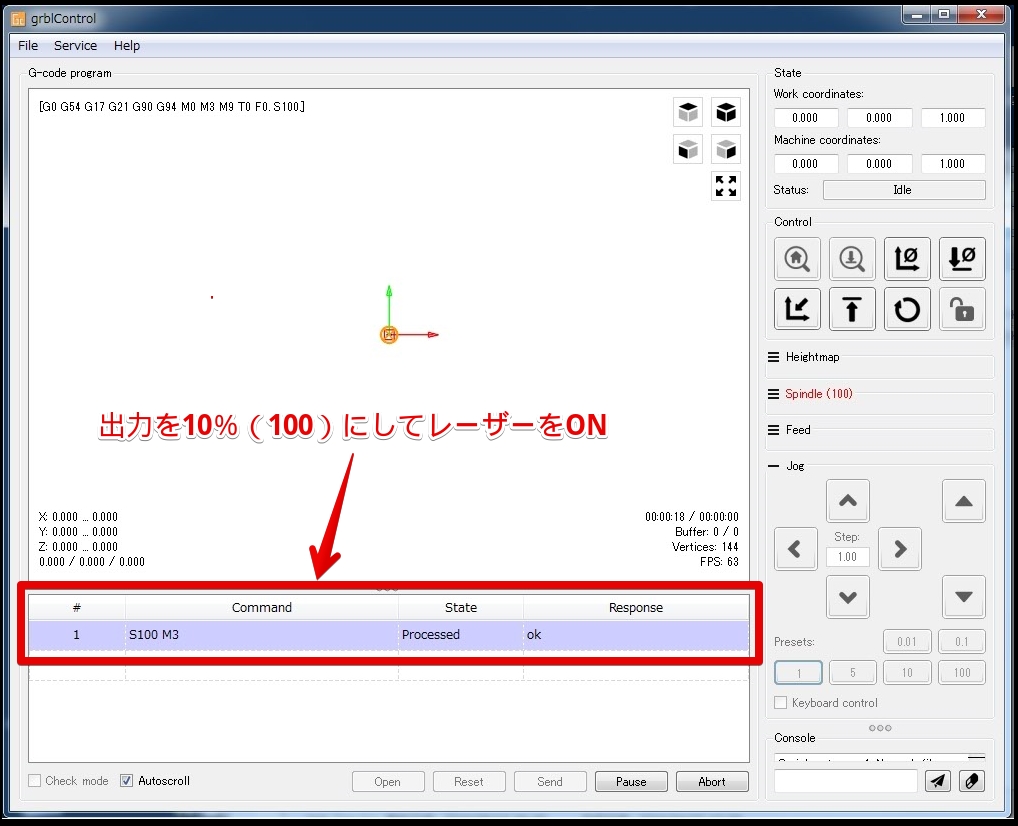Open the Help menu
Viewport: 1018px width, 826px height.
point(127,45)
